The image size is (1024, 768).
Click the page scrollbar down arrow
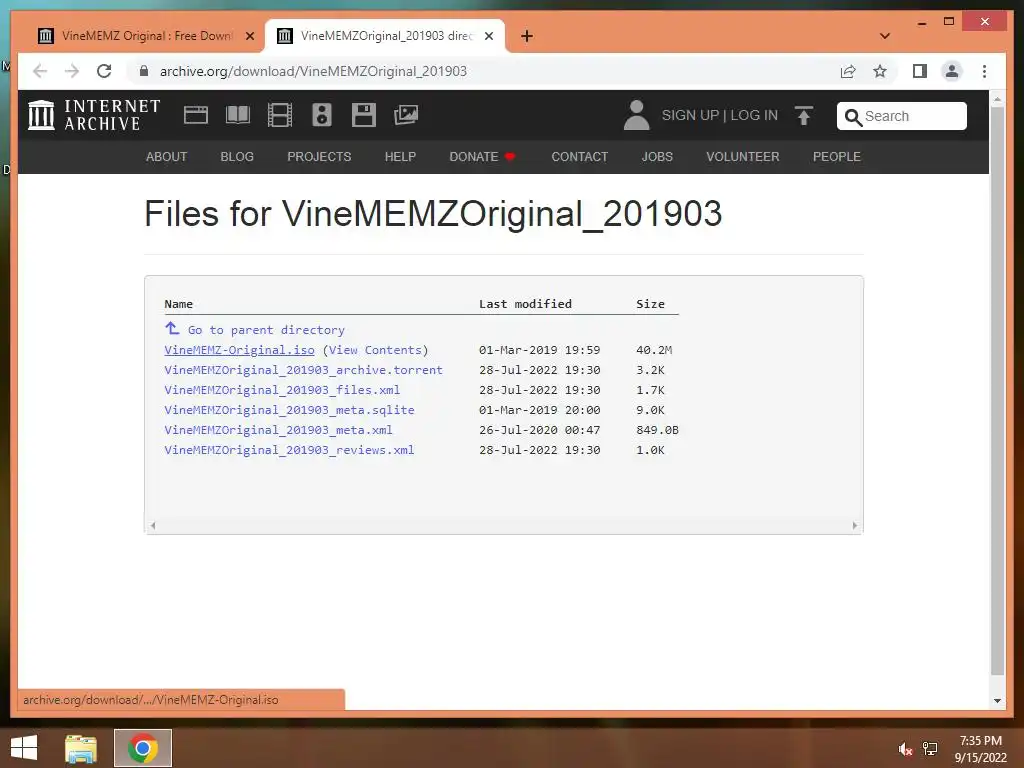997,701
